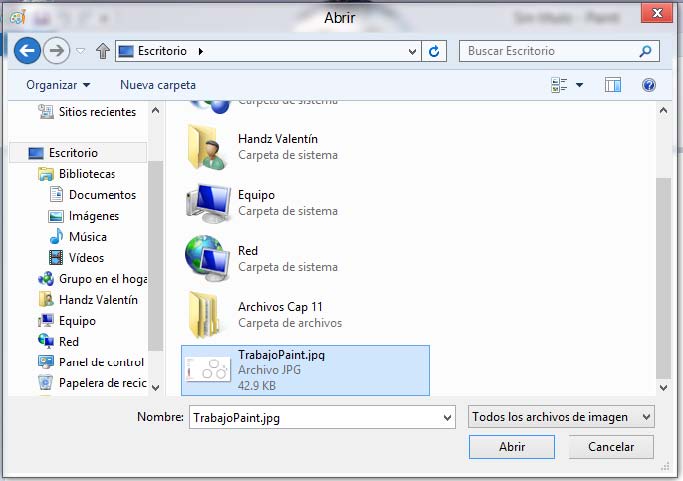Click the Up one level arrow

tap(102, 51)
